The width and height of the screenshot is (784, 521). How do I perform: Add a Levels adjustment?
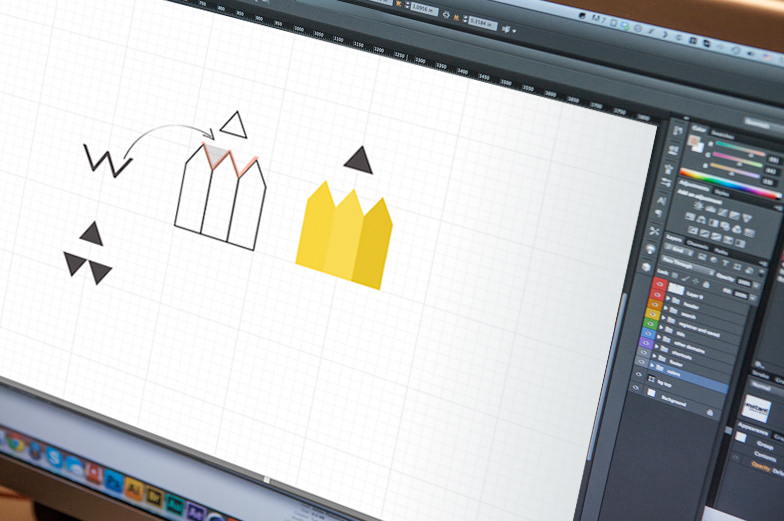710,210
